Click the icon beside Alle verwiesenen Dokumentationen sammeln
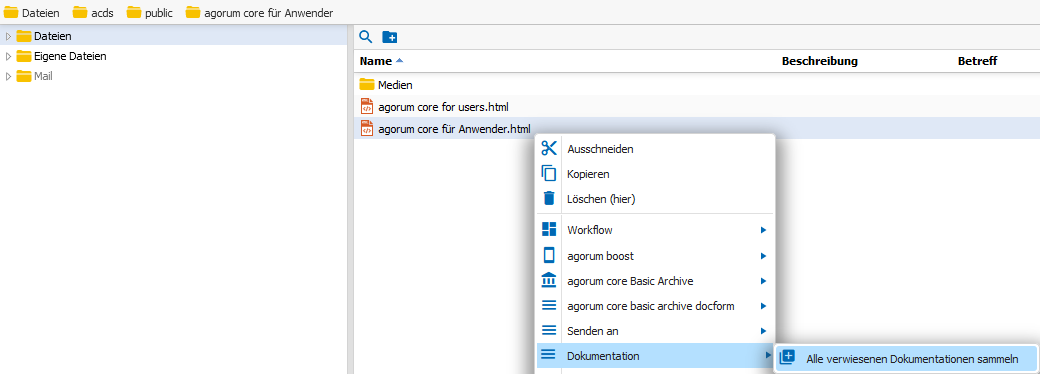Screen dimensions: 1040x374 click(787, 358)
